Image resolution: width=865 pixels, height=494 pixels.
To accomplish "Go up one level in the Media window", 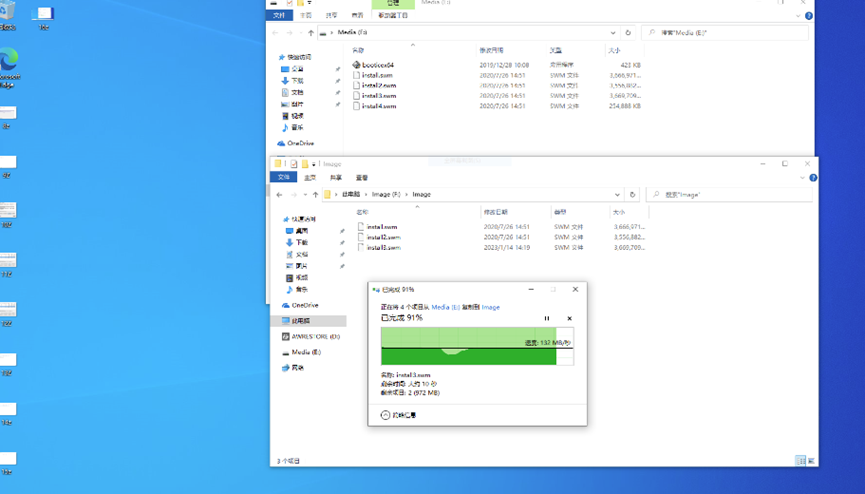I will 311,33.
